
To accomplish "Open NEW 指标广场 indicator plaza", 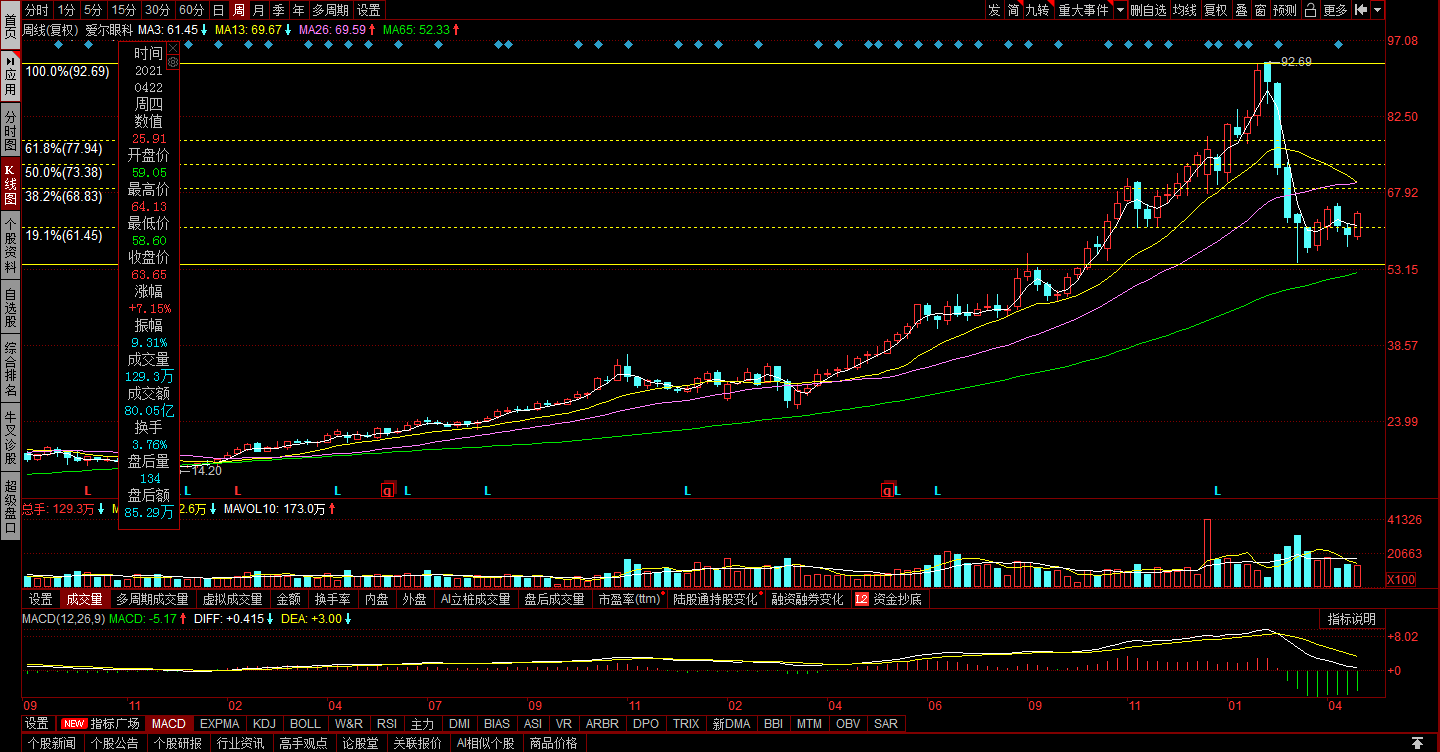I will [x=101, y=723].
